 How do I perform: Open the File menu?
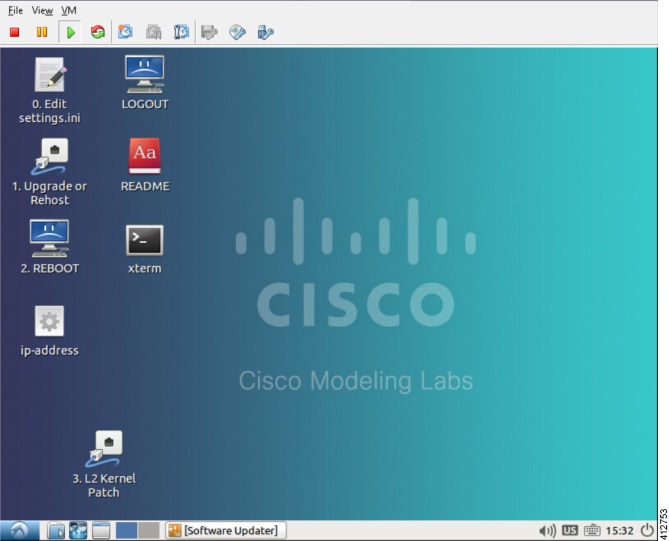coord(15,11)
